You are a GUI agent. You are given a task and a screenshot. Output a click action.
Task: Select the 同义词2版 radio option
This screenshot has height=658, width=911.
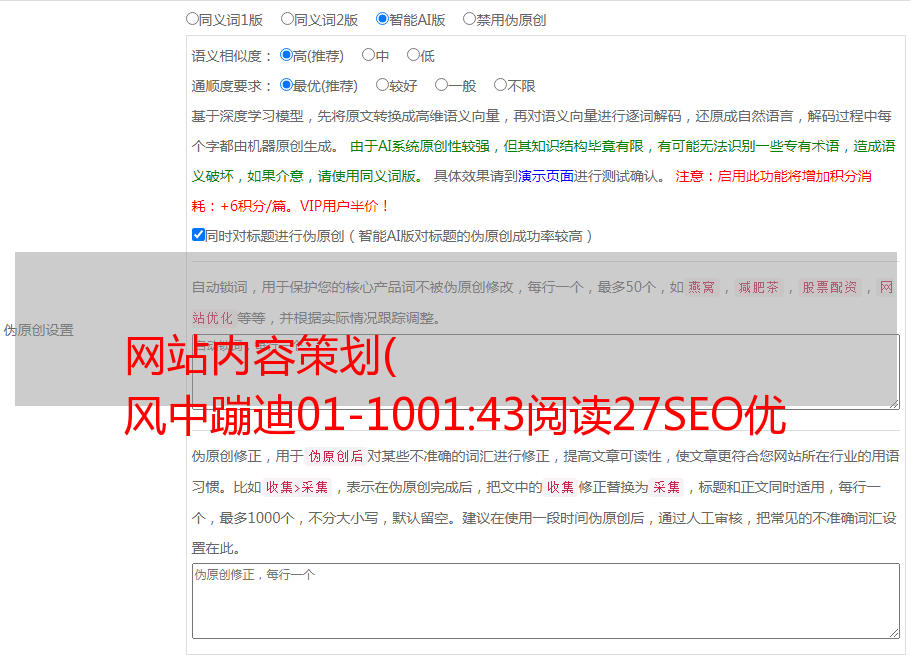(x=287, y=19)
